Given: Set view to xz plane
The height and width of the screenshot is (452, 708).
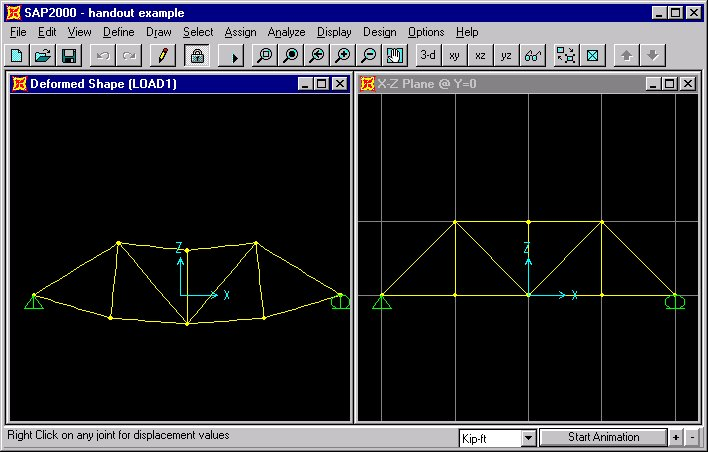Looking at the screenshot, I should (x=481, y=56).
